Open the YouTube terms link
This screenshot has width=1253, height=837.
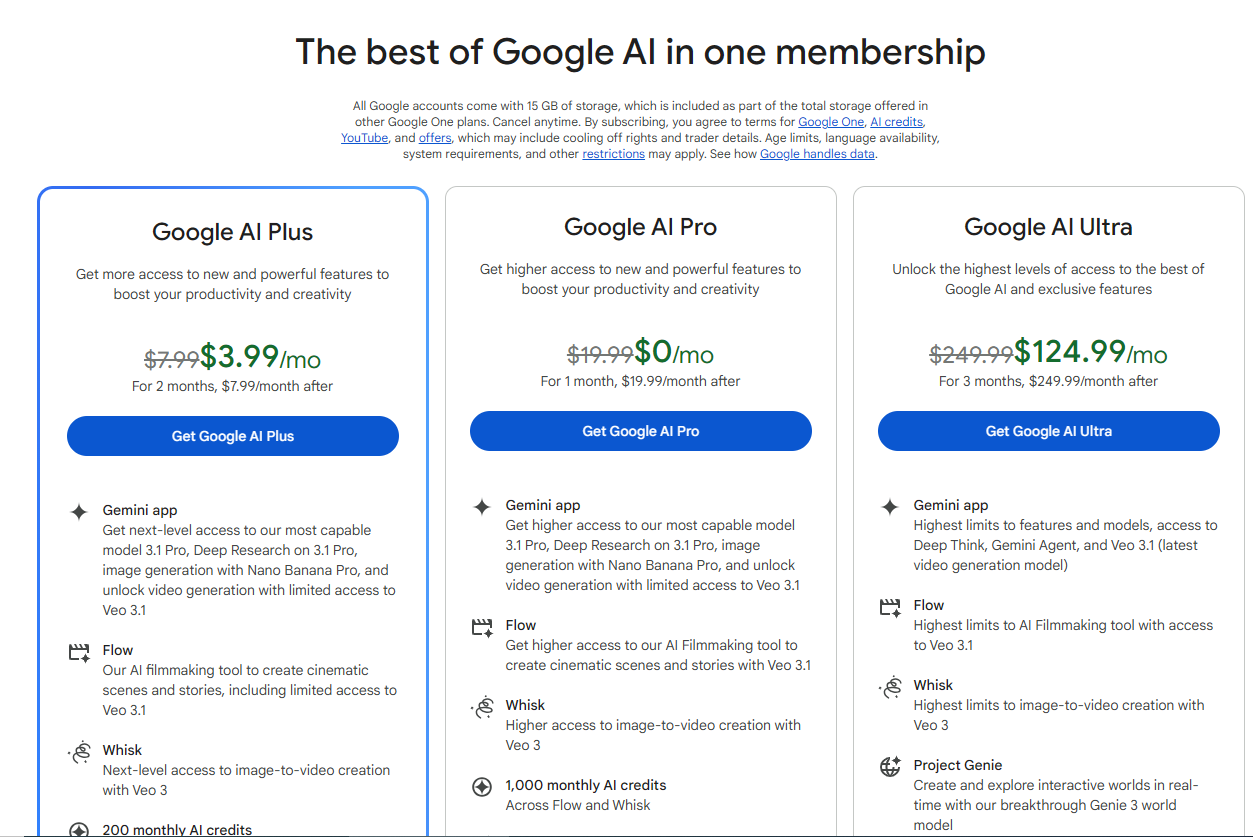click(x=364, y=137)
